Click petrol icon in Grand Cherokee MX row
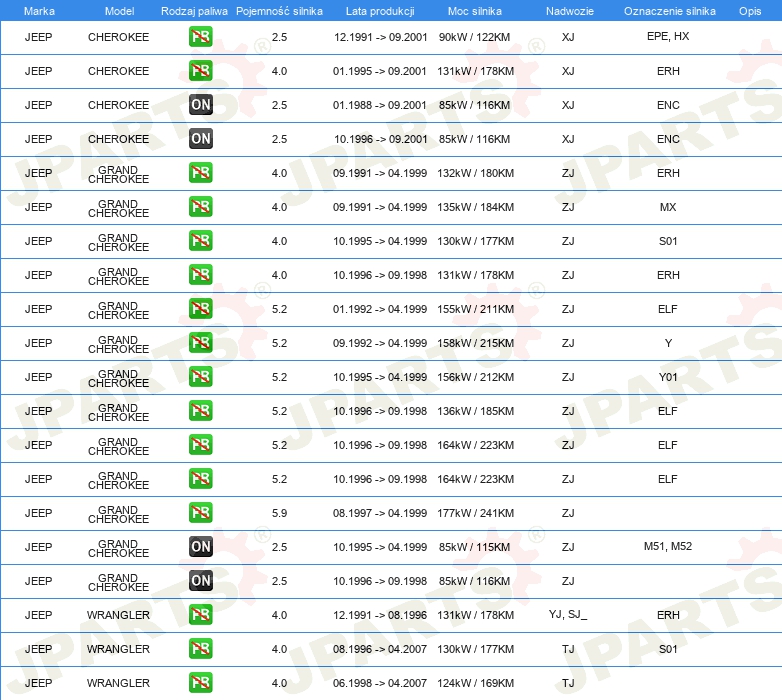 200,207
